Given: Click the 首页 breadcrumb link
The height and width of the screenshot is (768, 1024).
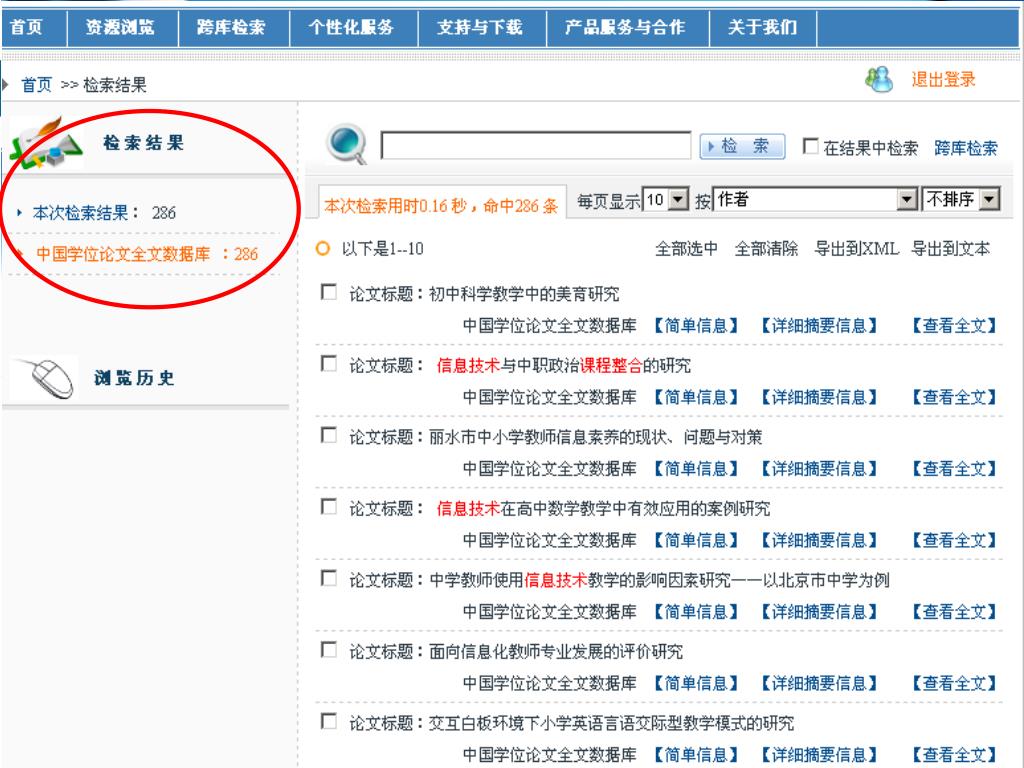Looking at the screenshot, I should tap(37, 85).
